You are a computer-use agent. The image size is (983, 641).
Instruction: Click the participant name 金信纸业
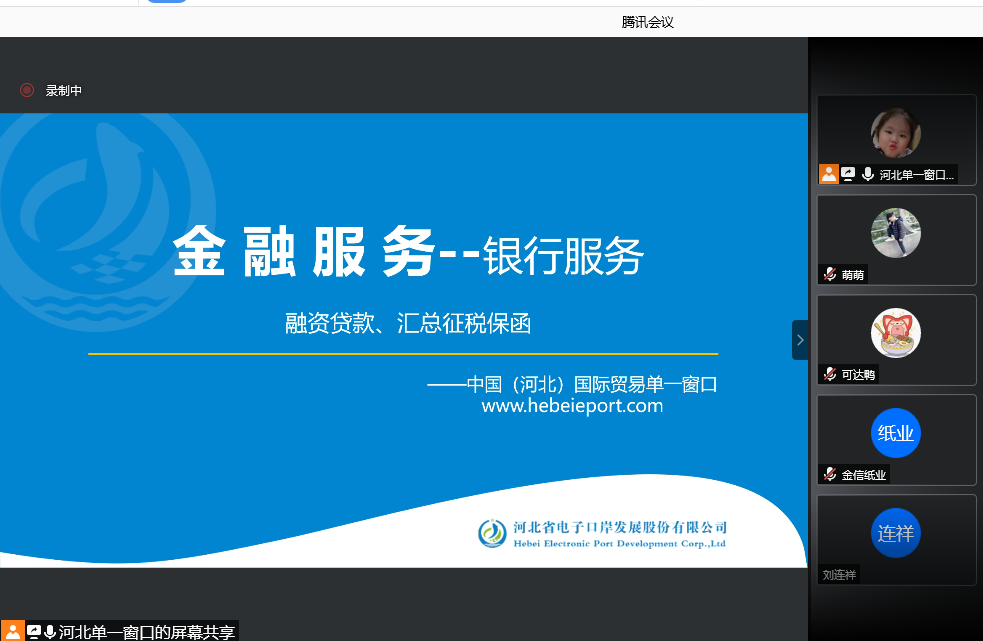(x=864, y=475)
